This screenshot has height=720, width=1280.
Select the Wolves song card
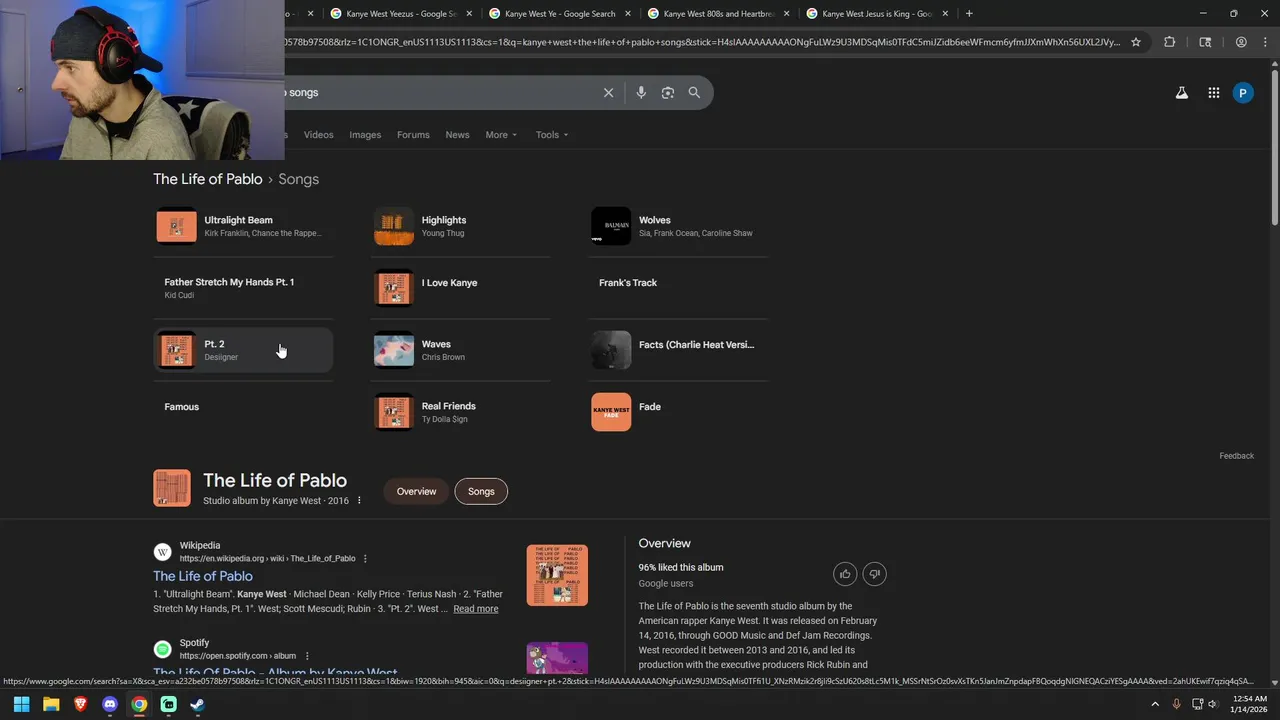[x=678, y=226]
